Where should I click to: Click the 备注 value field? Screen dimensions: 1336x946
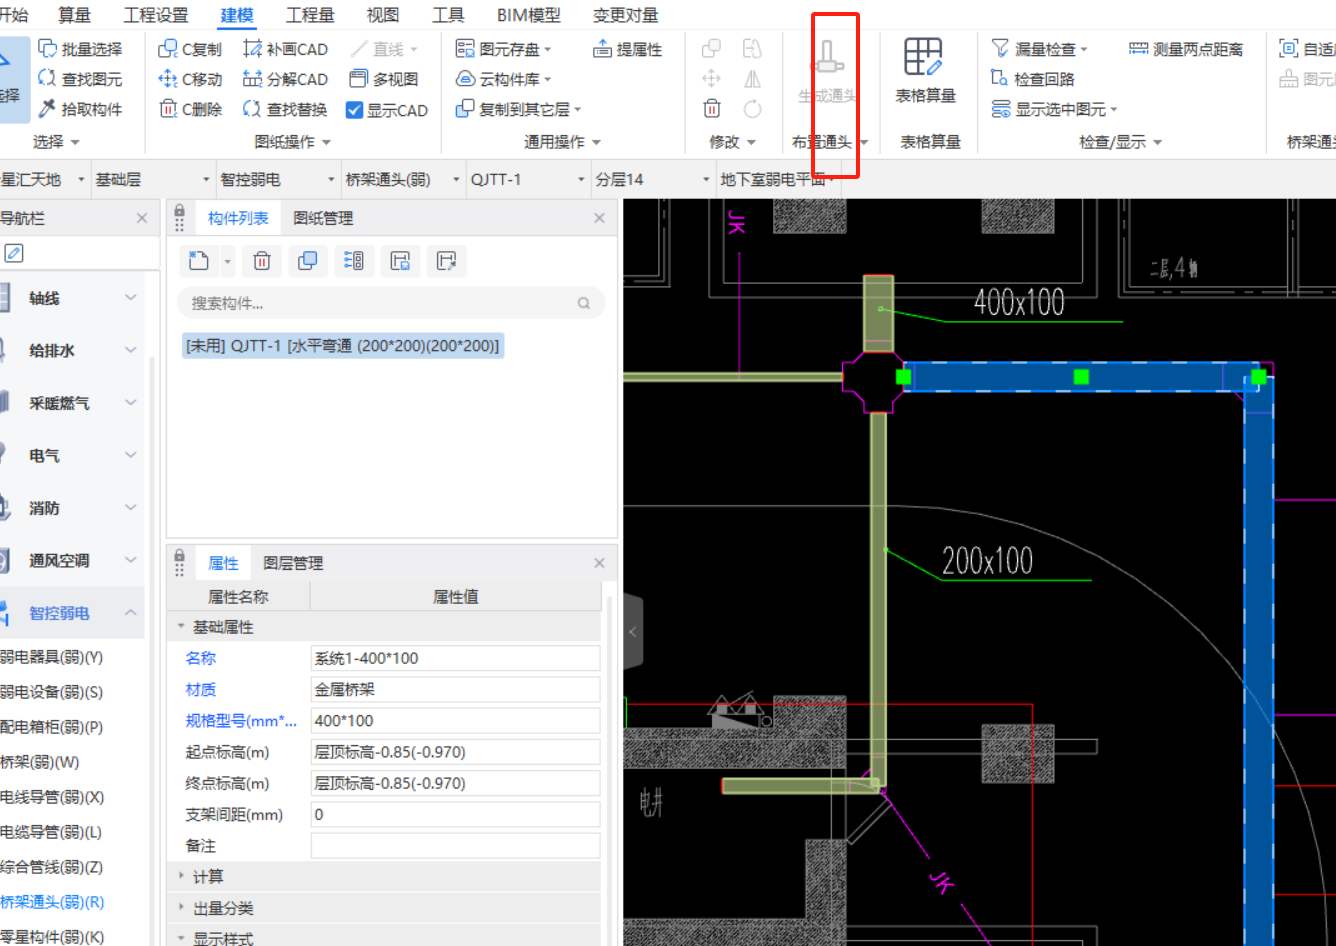[x=455, y=846]
